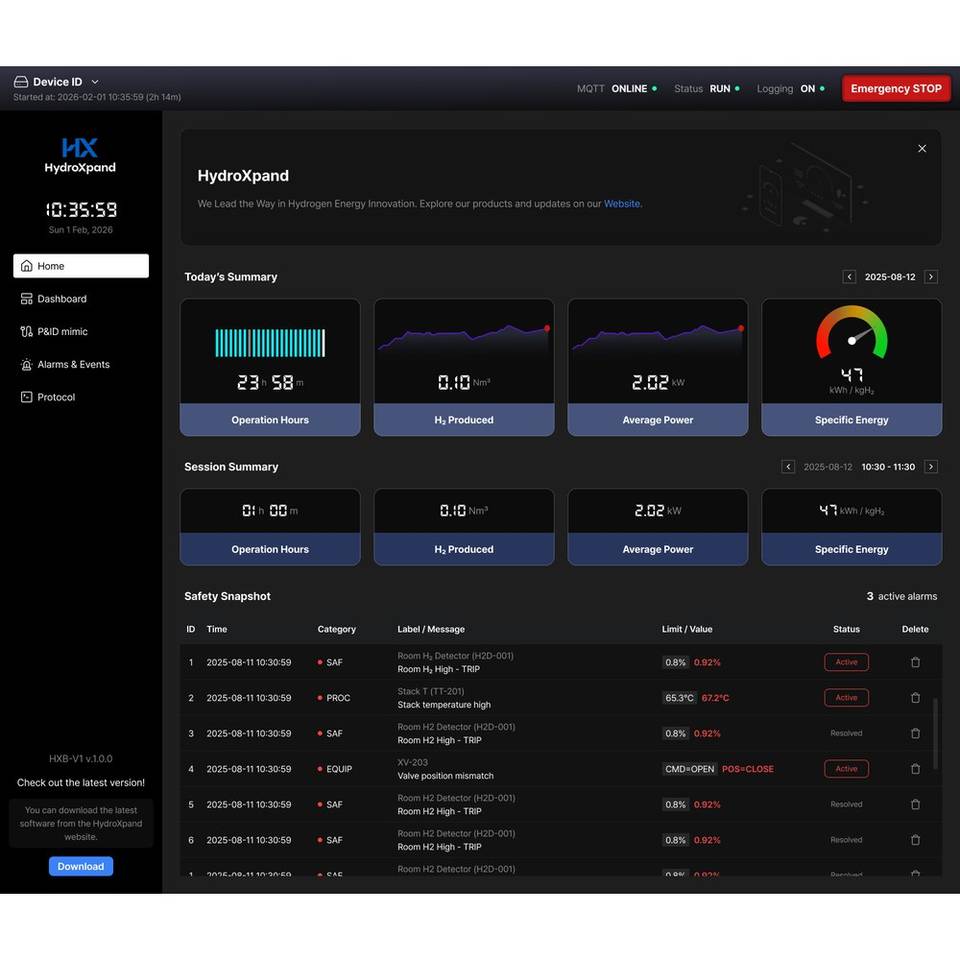The width and height of the screenshot is (960, 960).
Task: Delete Valve position mismatch alarm row
Action: [915, 769]
